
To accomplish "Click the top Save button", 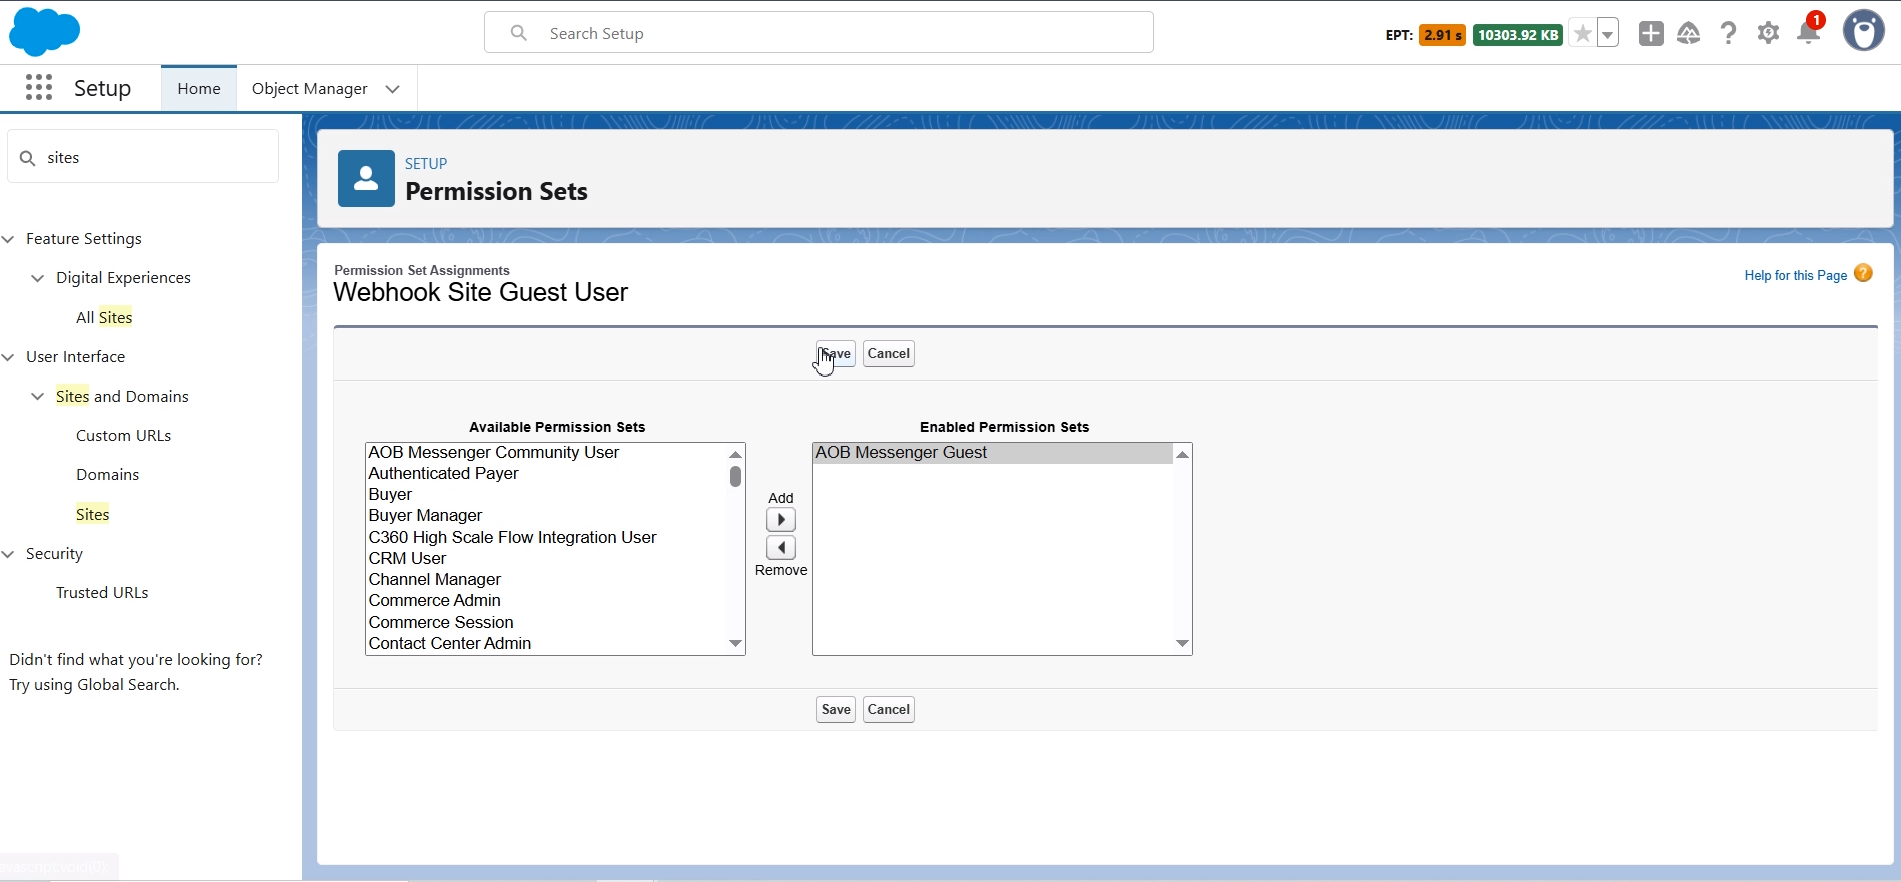I will pos(836,354).
